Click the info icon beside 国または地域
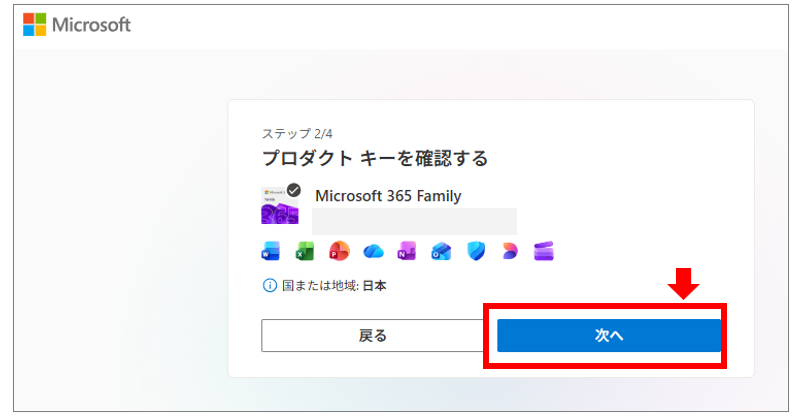 click(x=270, y=286)
